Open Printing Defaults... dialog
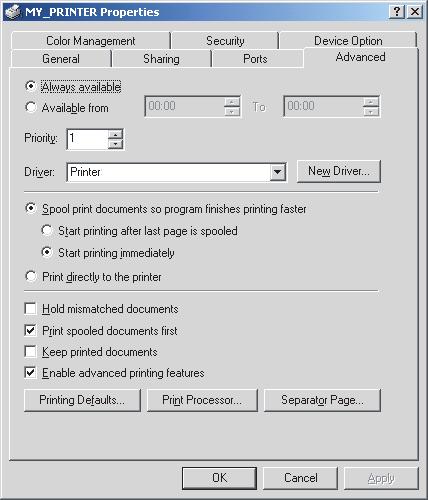The width and height of the screenshot is (428, 500). pos(82,400)
